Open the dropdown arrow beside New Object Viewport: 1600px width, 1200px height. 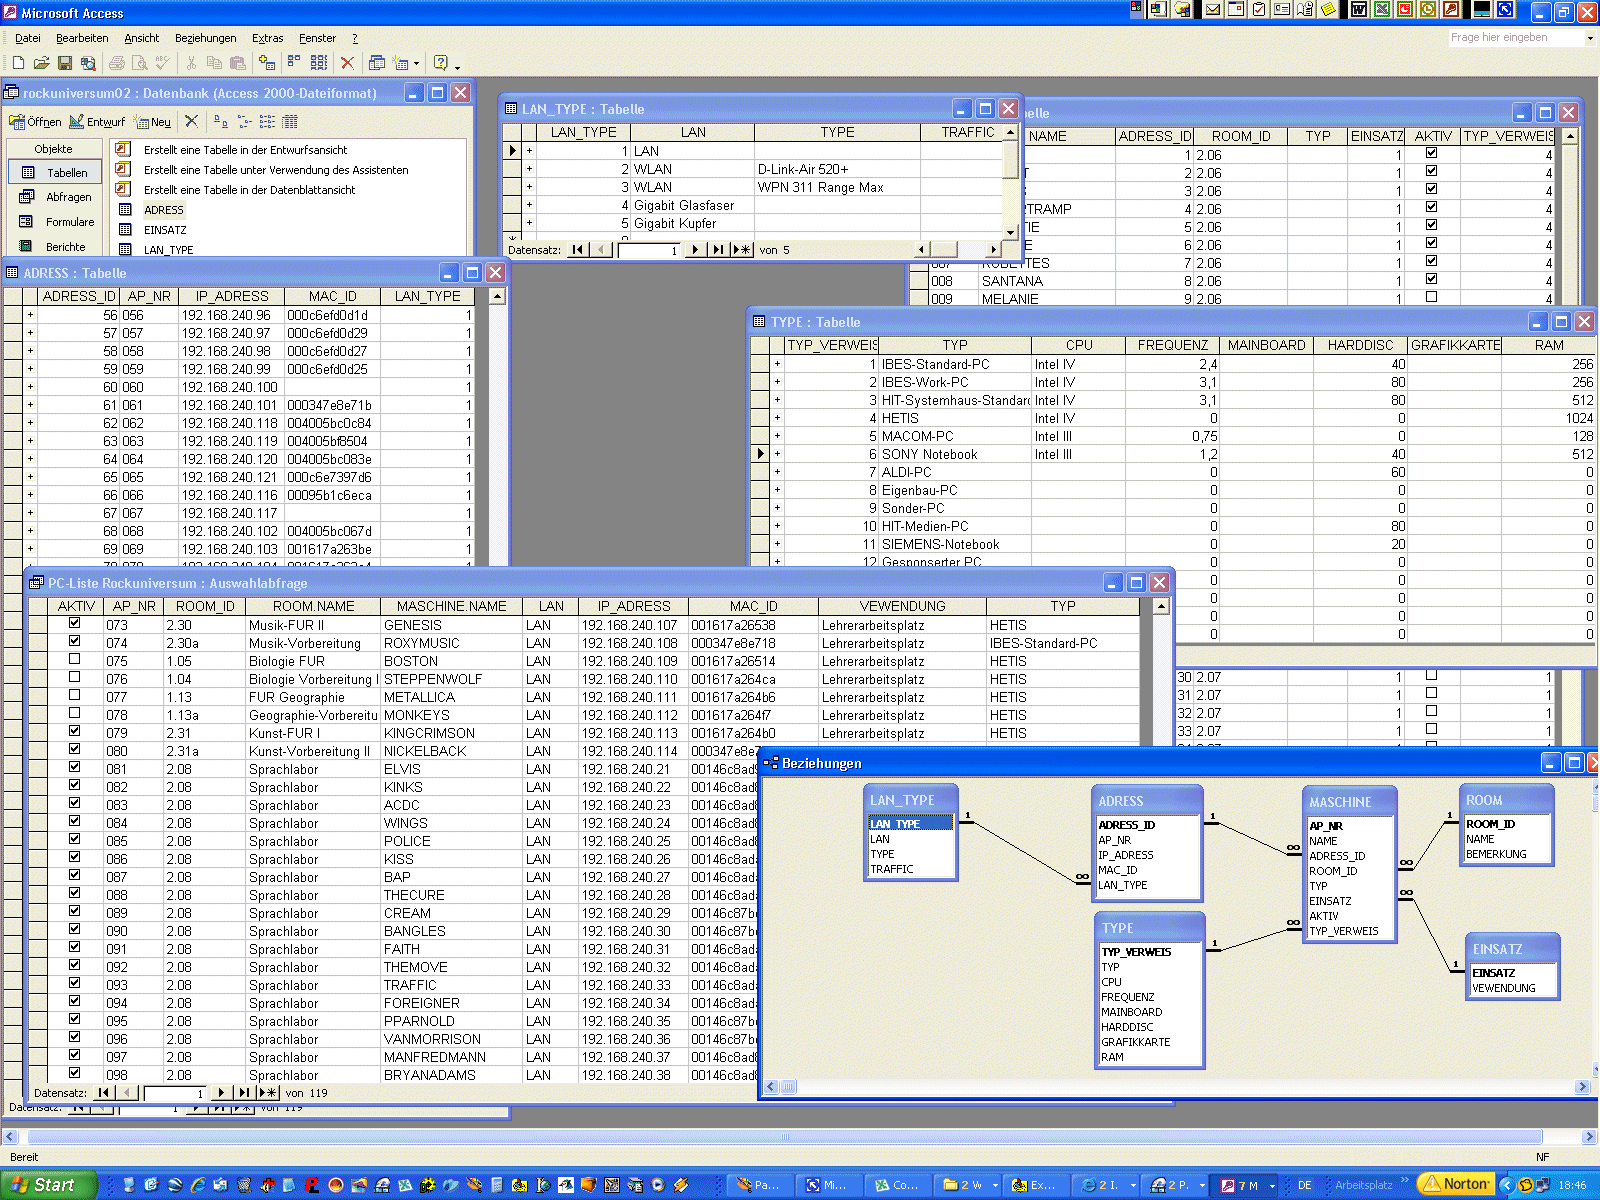[x=417, y=64]
